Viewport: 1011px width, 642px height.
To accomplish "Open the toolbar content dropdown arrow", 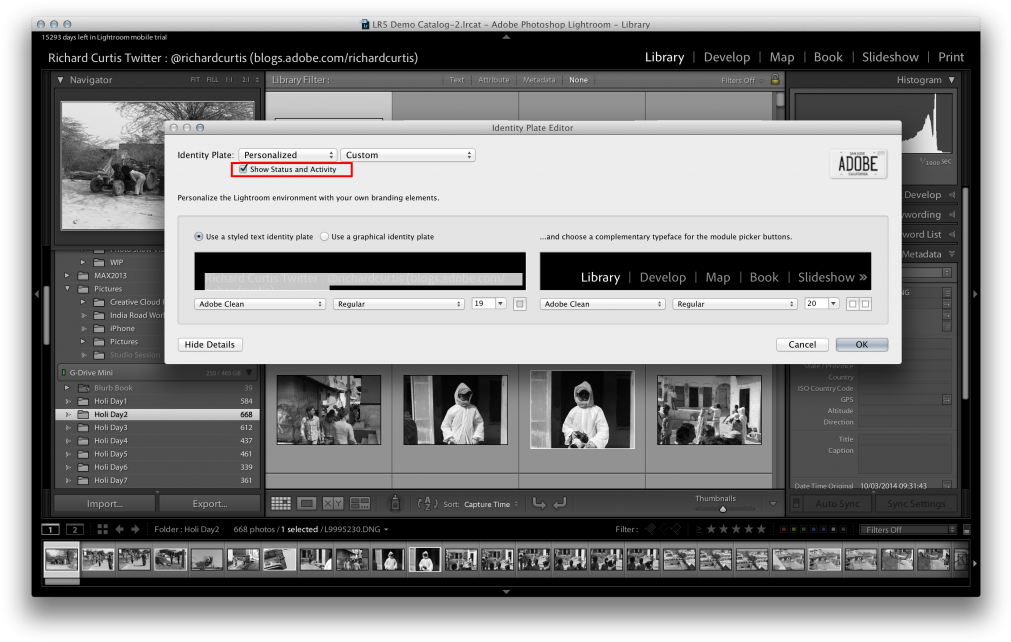I will (x=773, y=503).
